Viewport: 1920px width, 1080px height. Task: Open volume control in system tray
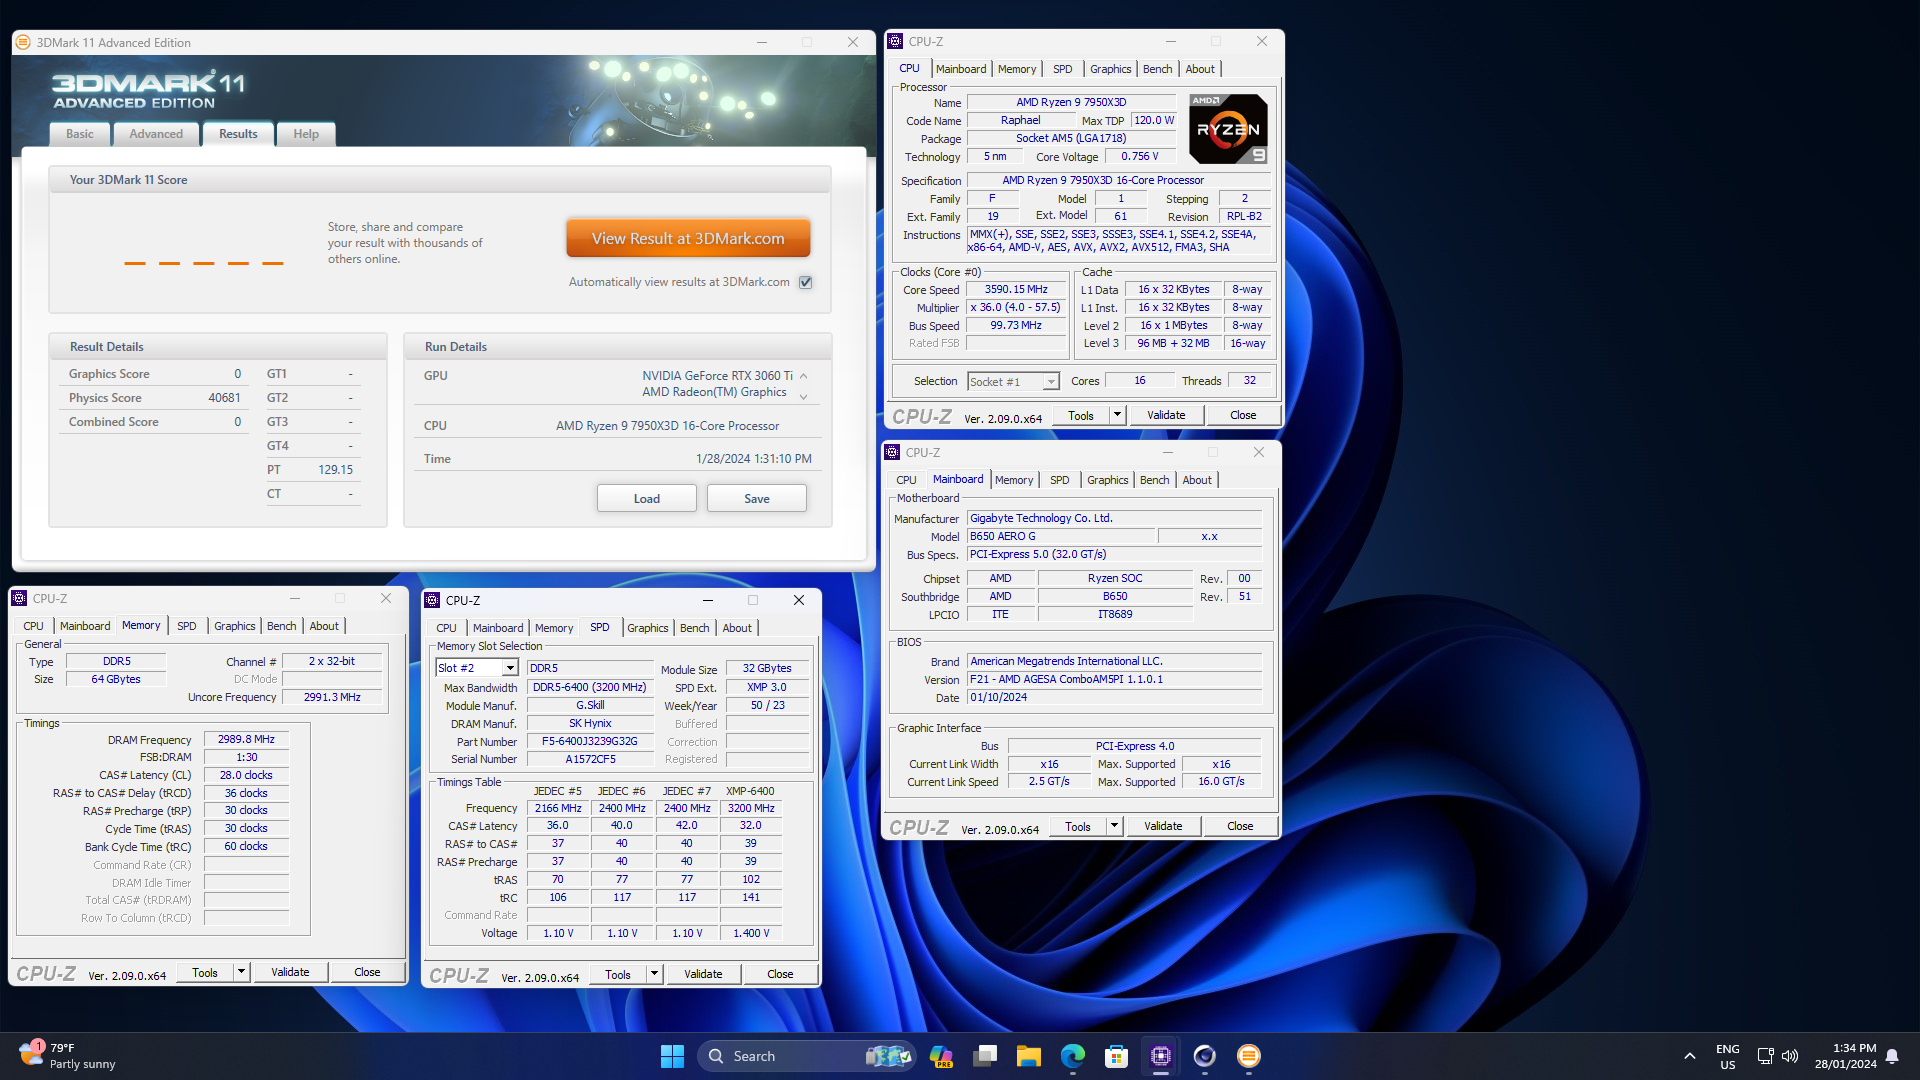(1790, 1056)
